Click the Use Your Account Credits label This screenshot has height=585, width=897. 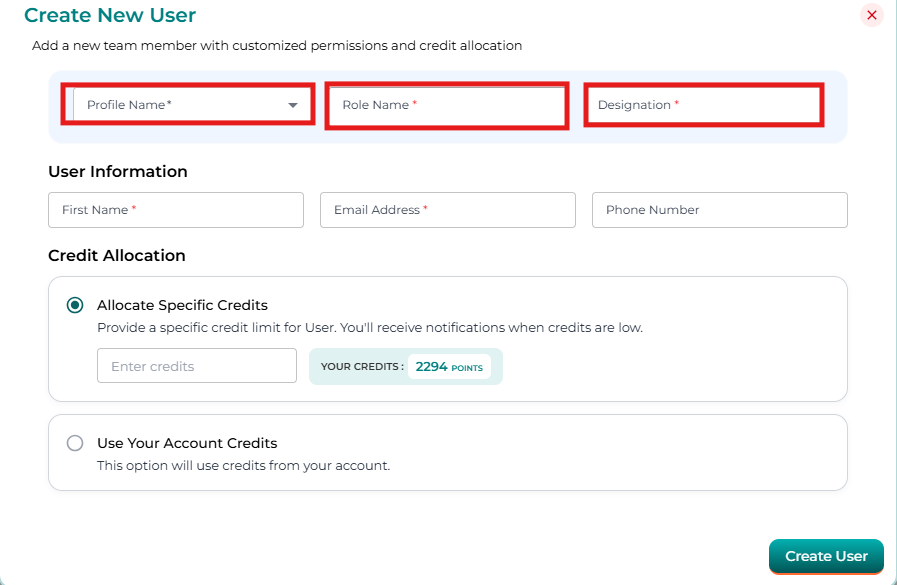[187, 443]
